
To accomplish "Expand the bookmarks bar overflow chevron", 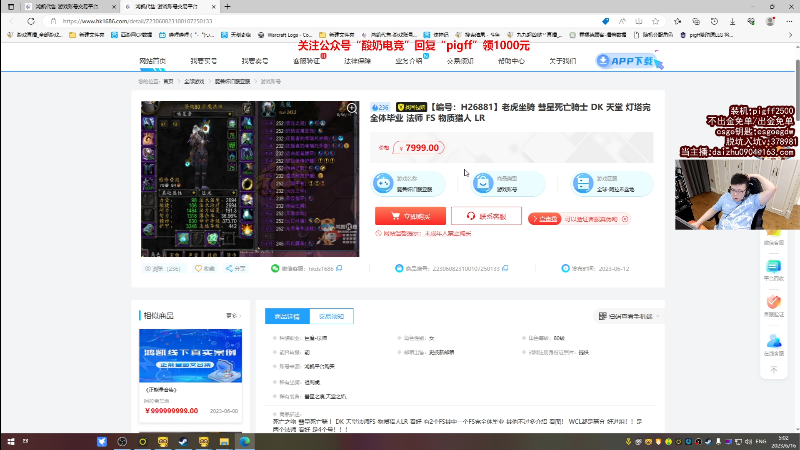I will (x=791, y=35).
